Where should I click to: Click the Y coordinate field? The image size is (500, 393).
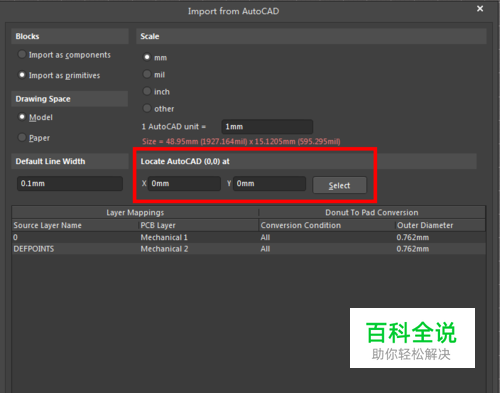(x=269, y=183)
